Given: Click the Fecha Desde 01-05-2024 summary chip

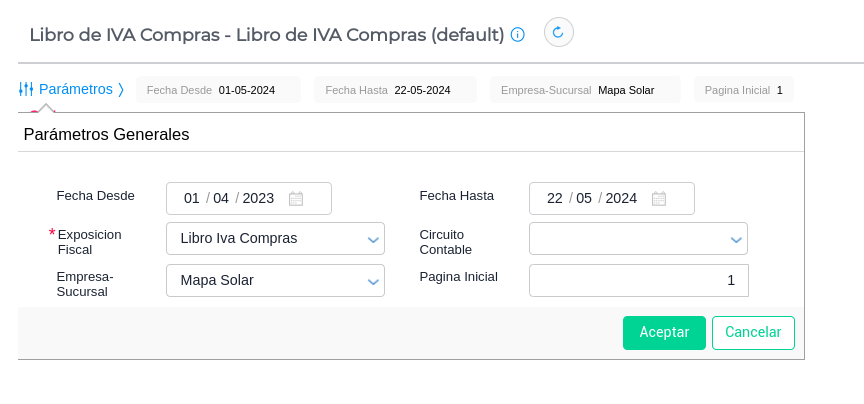Looking at the screenshot, I should pyautogui.click(x=218, y=90).
